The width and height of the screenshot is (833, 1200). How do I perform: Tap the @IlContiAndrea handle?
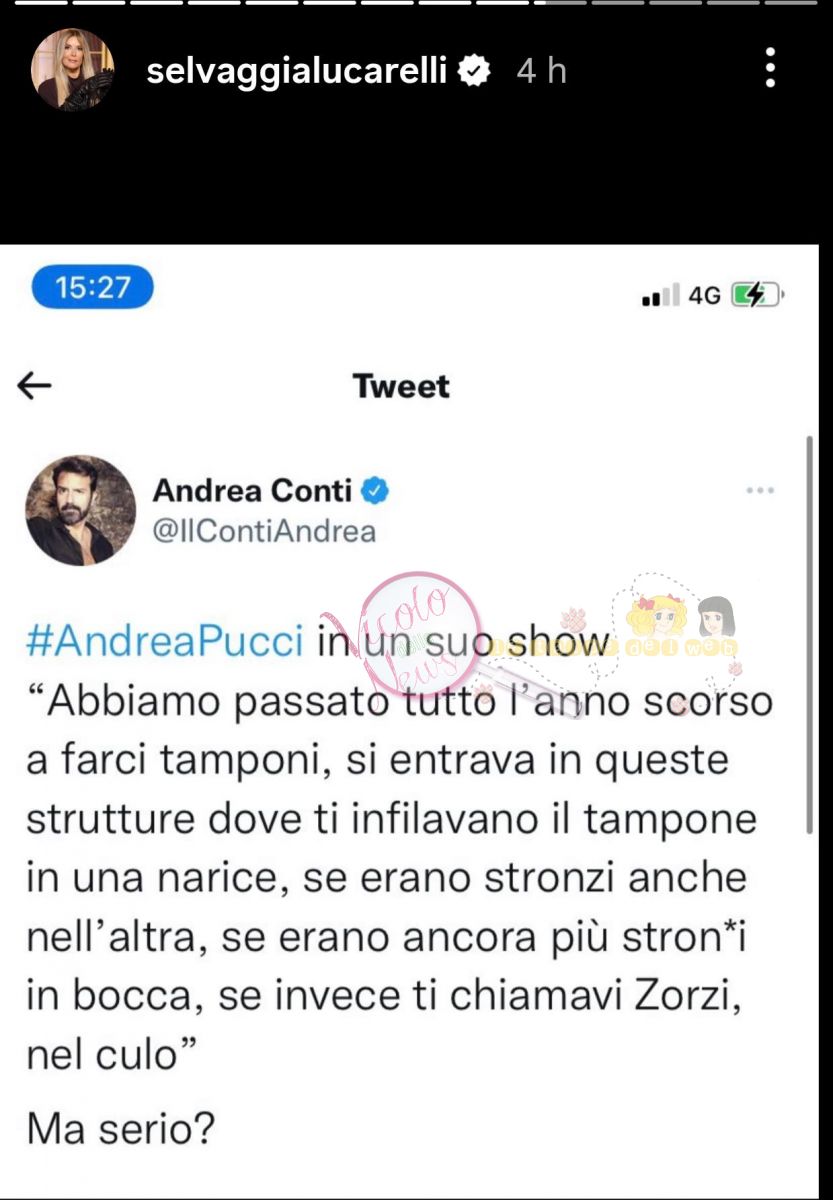pyautogui.click(x=264, y=531)
